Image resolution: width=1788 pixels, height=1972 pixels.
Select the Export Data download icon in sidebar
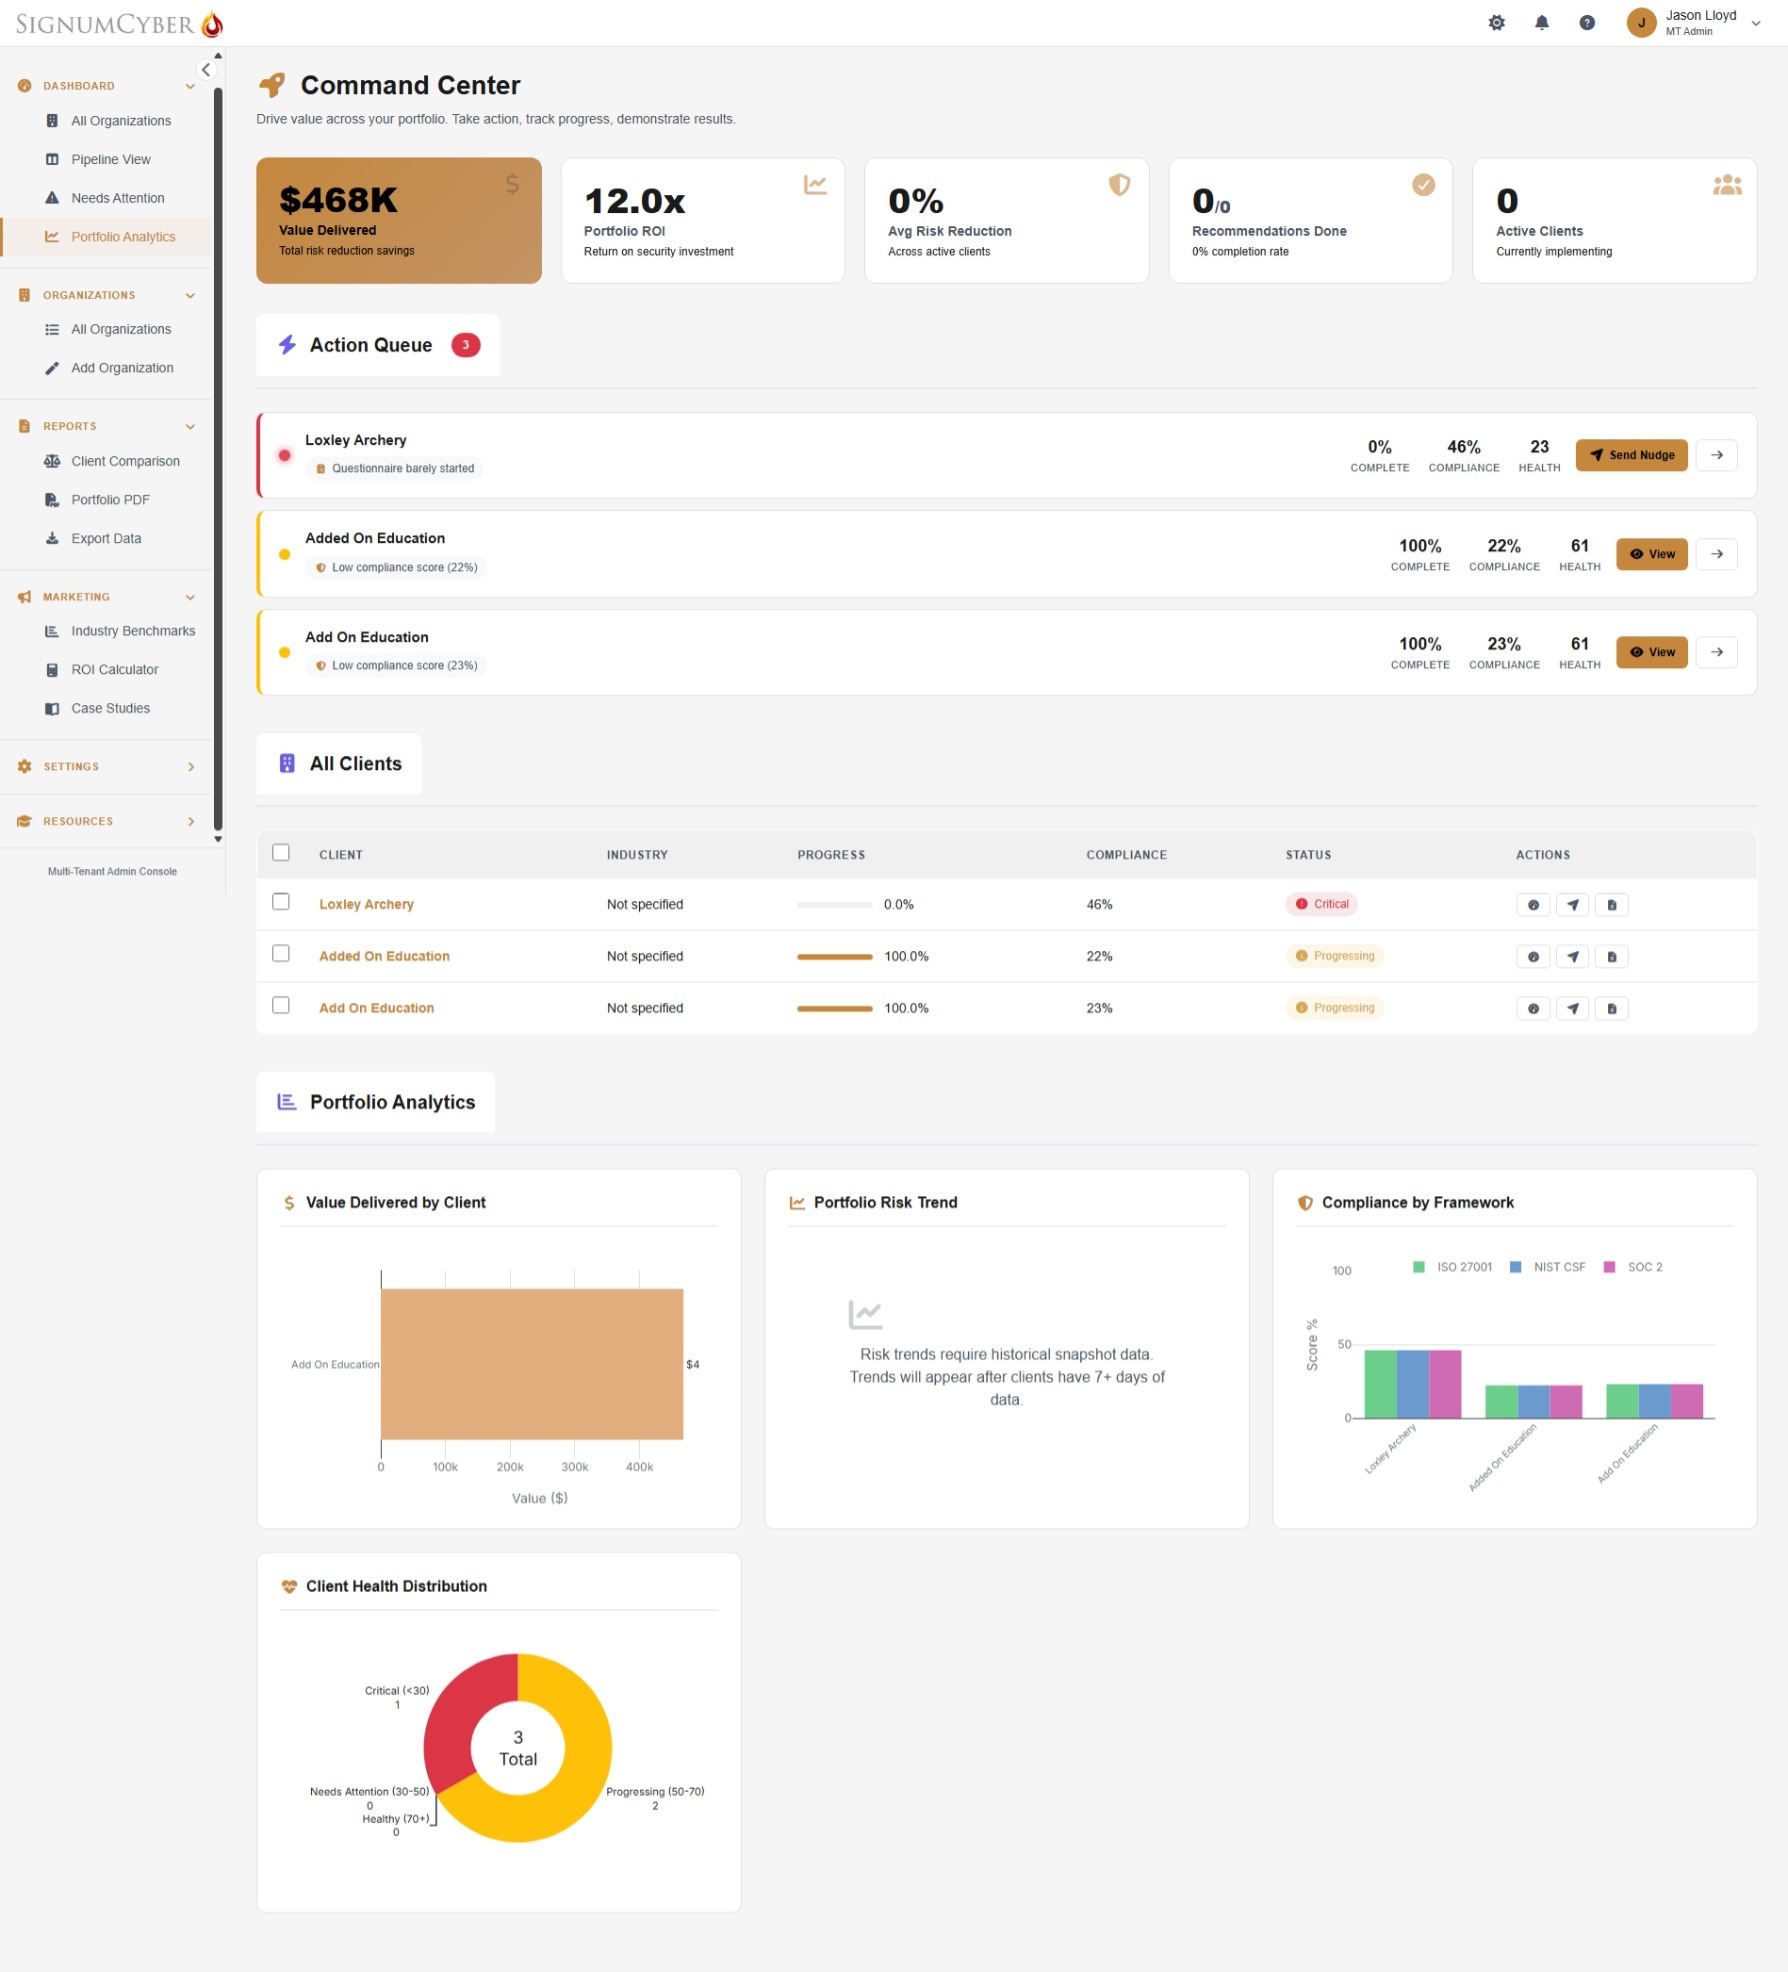click(x=52, y=538)
